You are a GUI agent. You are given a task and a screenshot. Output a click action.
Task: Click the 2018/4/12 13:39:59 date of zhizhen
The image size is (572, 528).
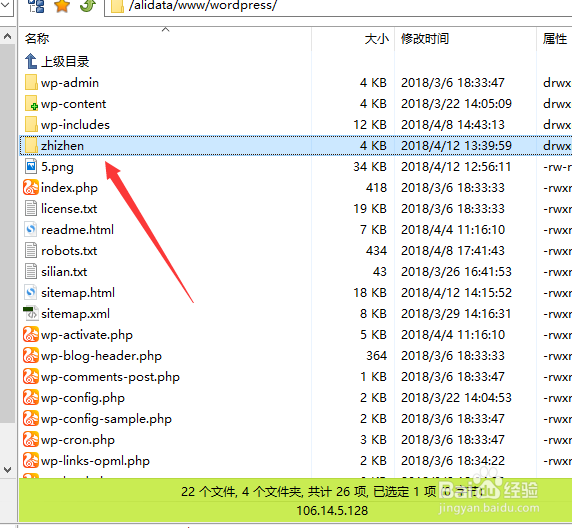456,146
